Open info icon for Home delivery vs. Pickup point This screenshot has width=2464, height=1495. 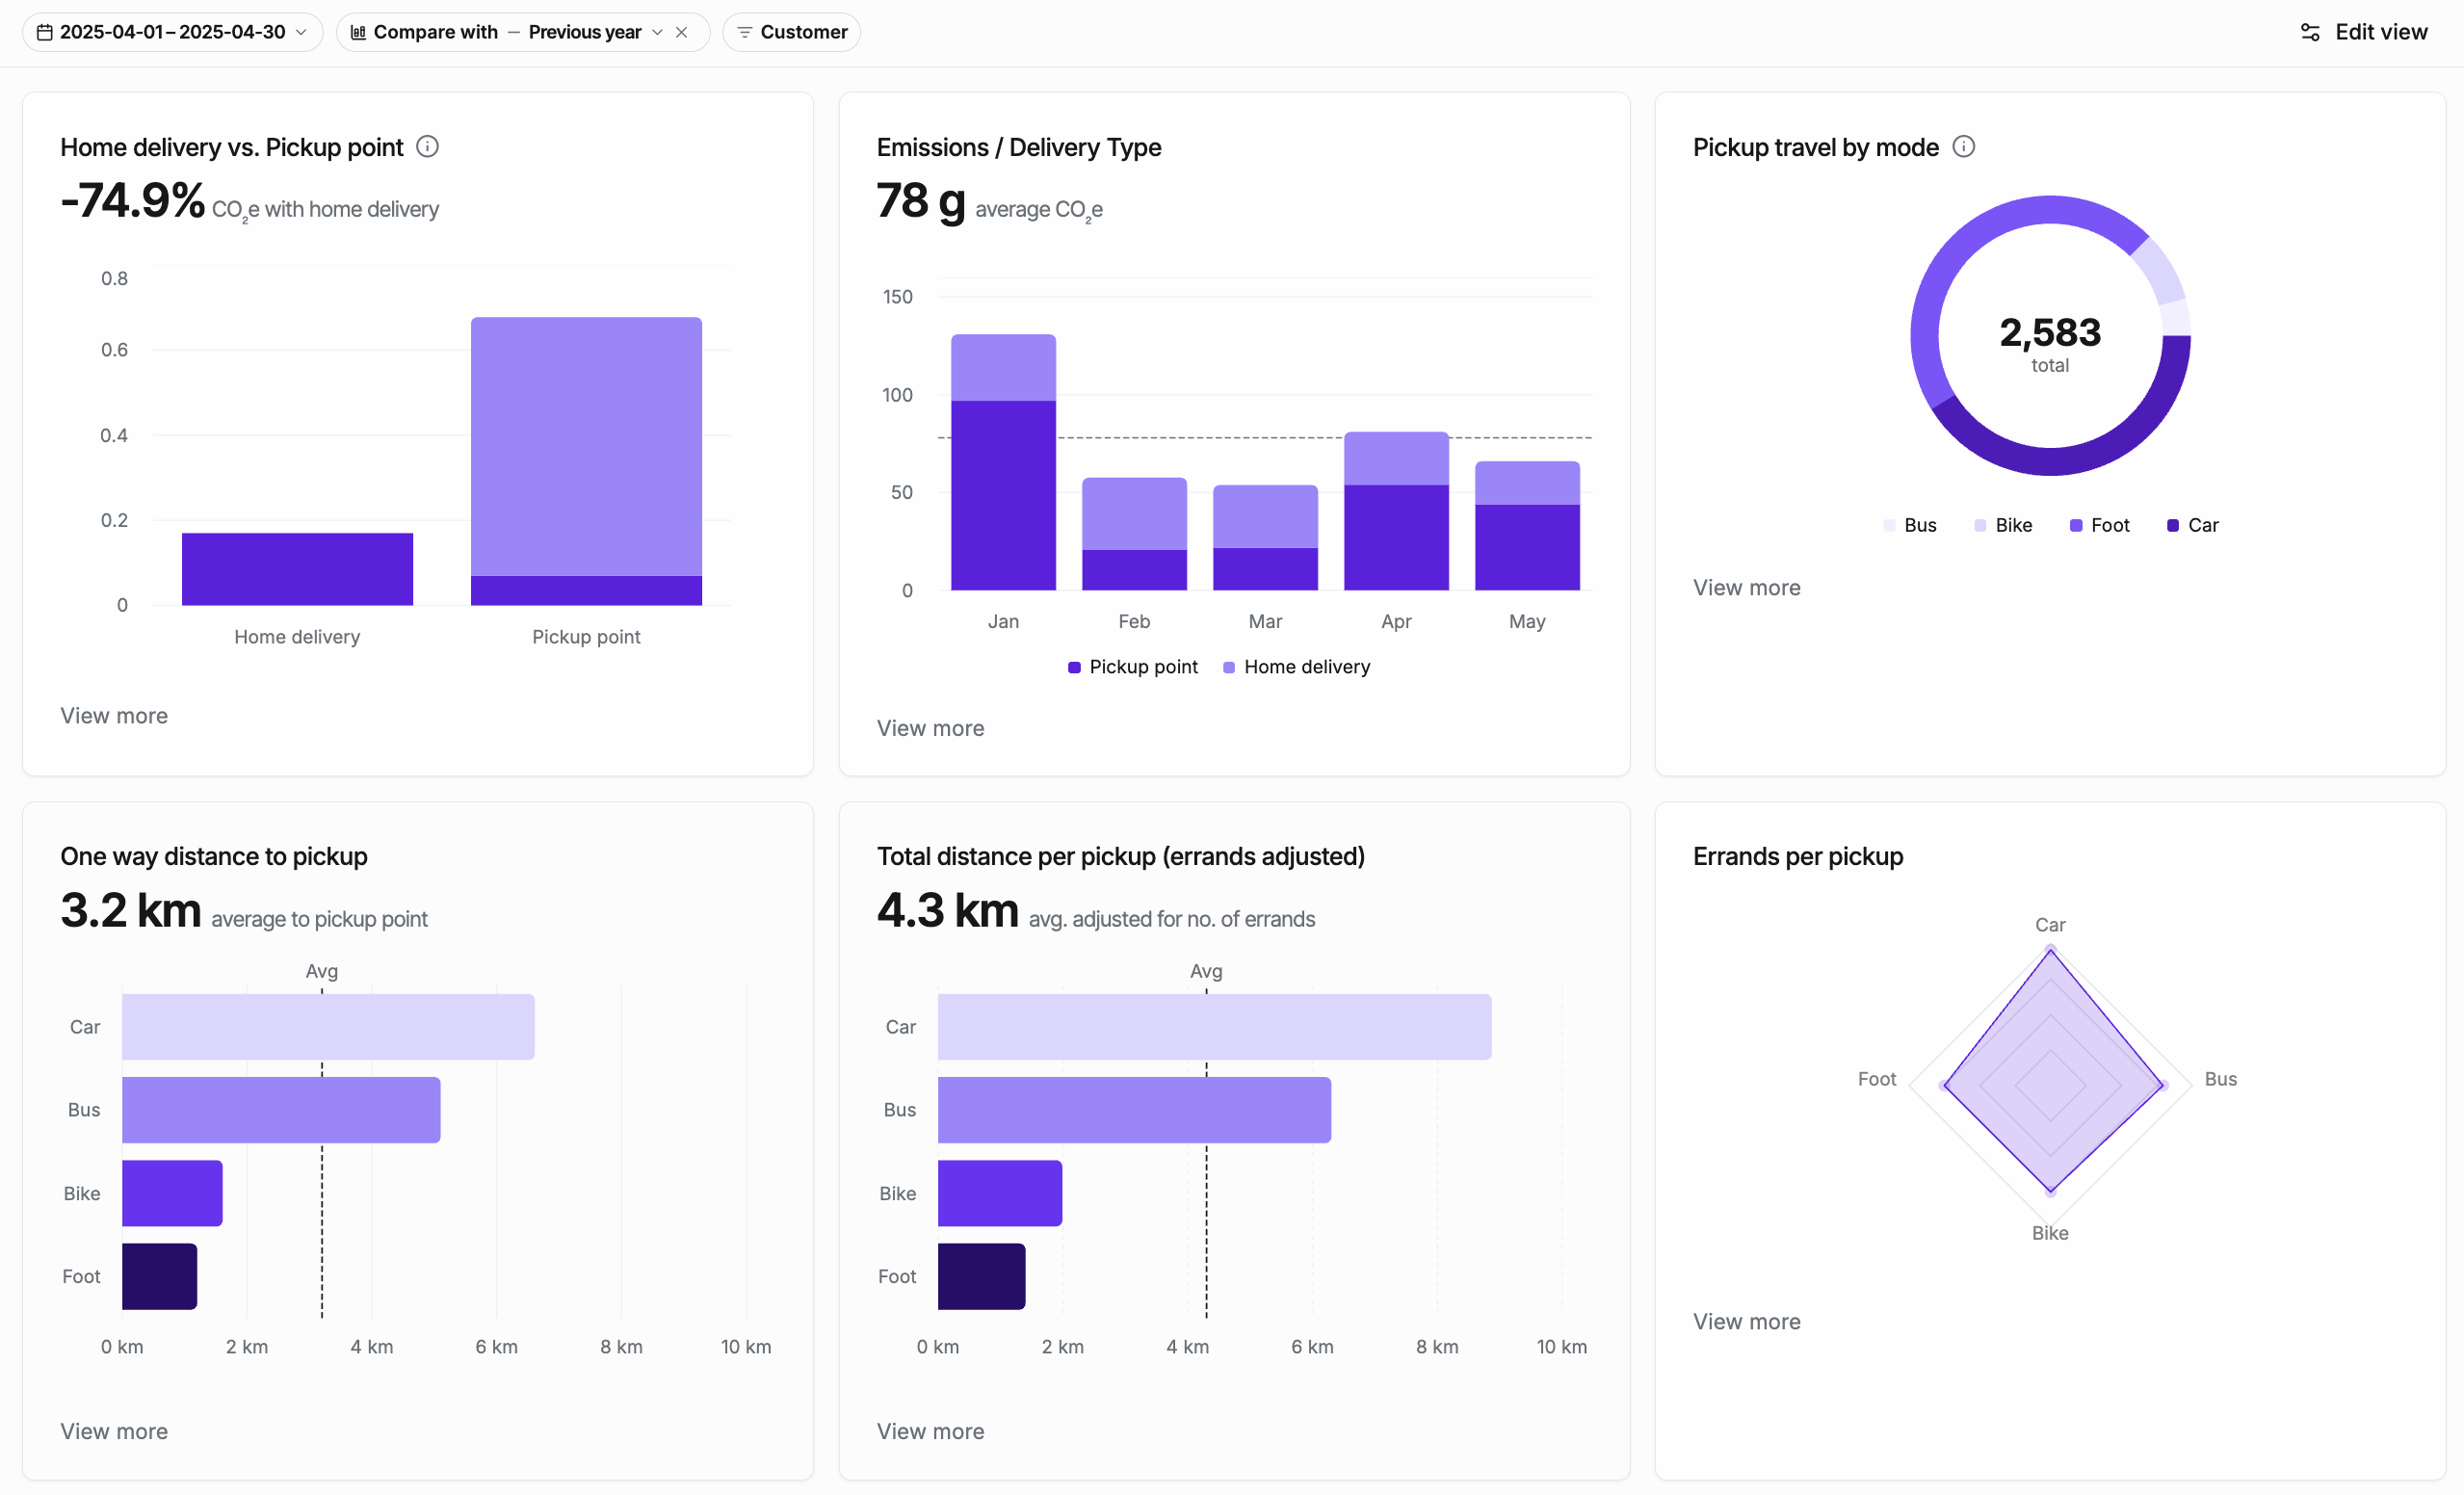point(427,147)
